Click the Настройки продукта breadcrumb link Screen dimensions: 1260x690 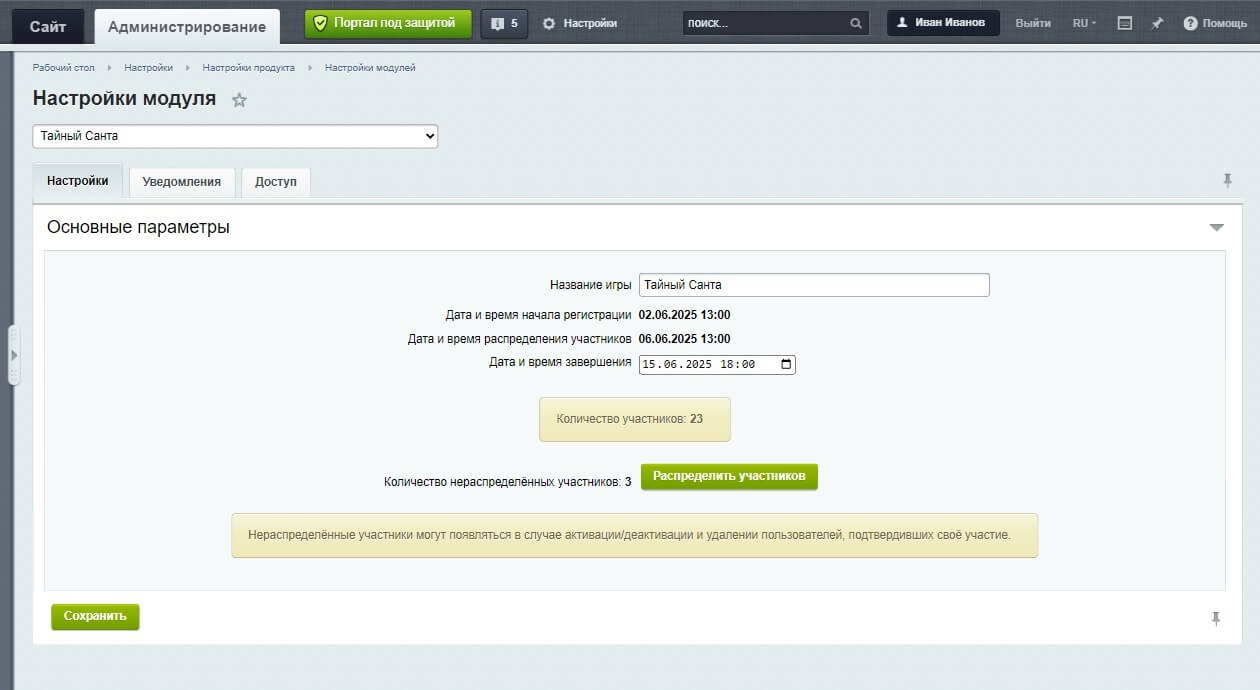[x=248, y=68]
